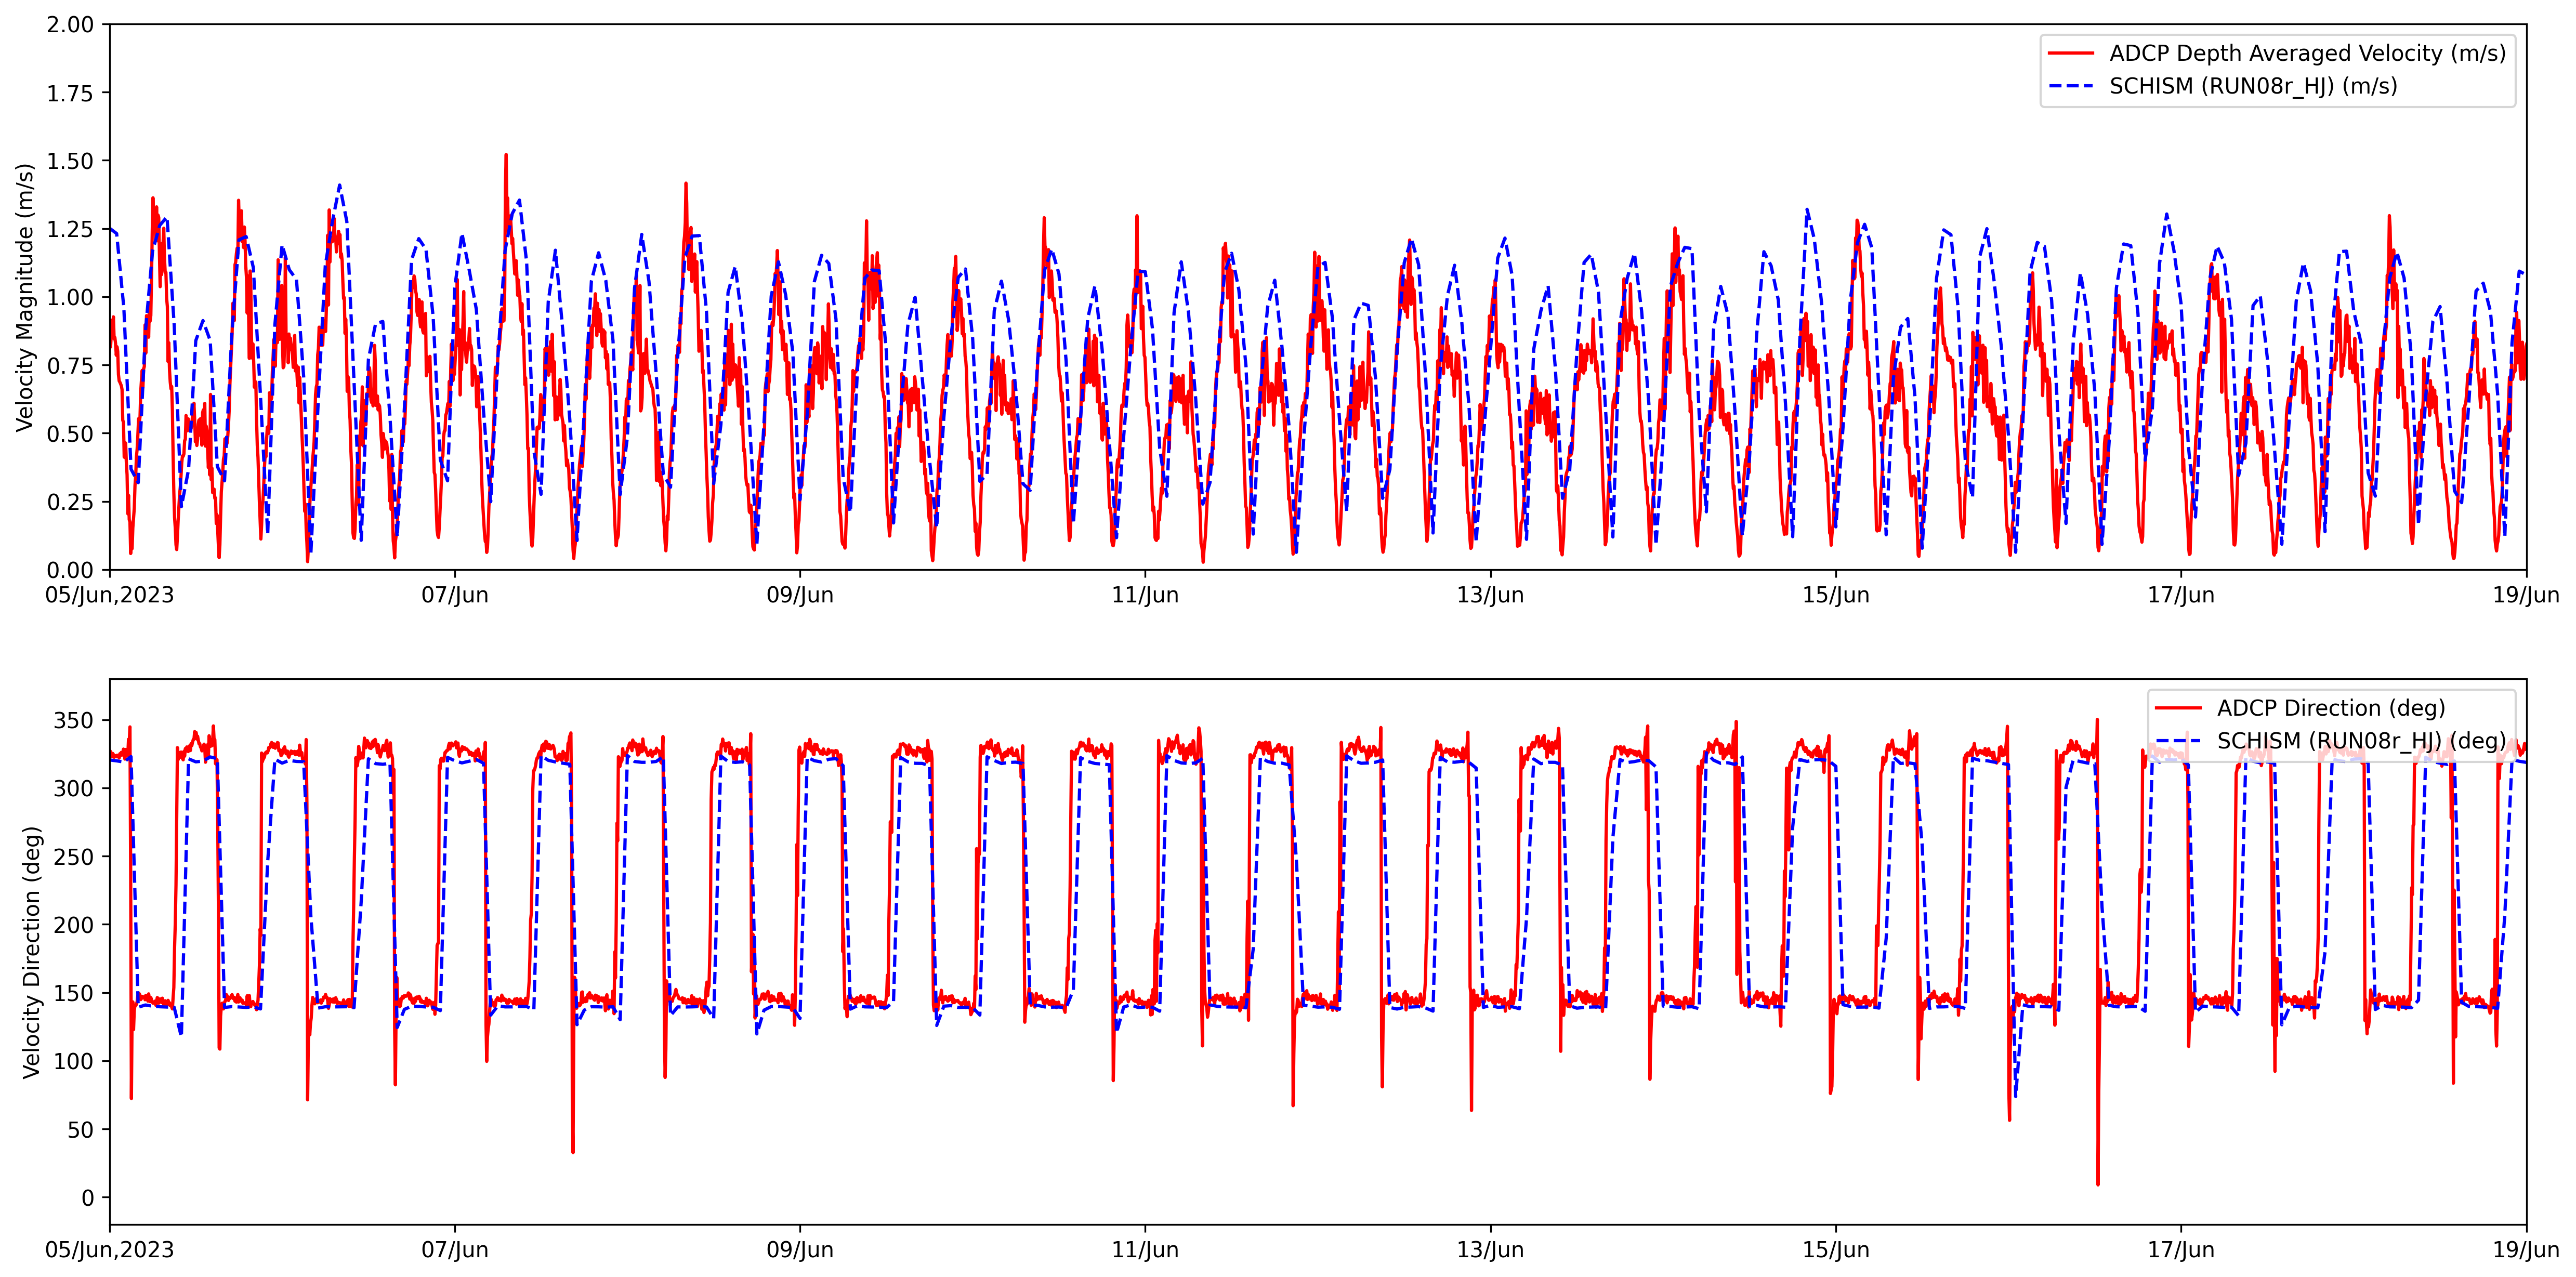The width and height of the screenshot is (2576, 1277).
Task: Click the 200 tick on the direction axis
Action: point(74,925)
